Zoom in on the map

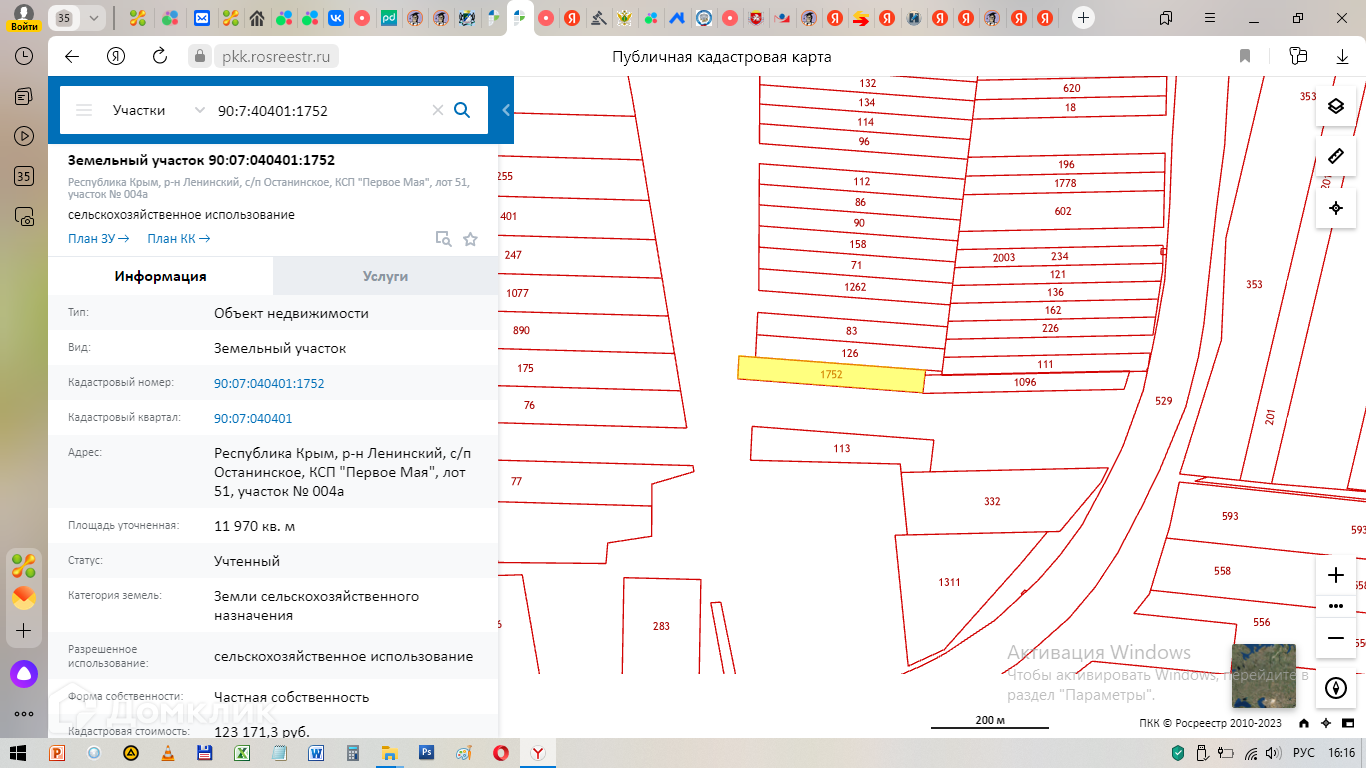coord(1335,575)
